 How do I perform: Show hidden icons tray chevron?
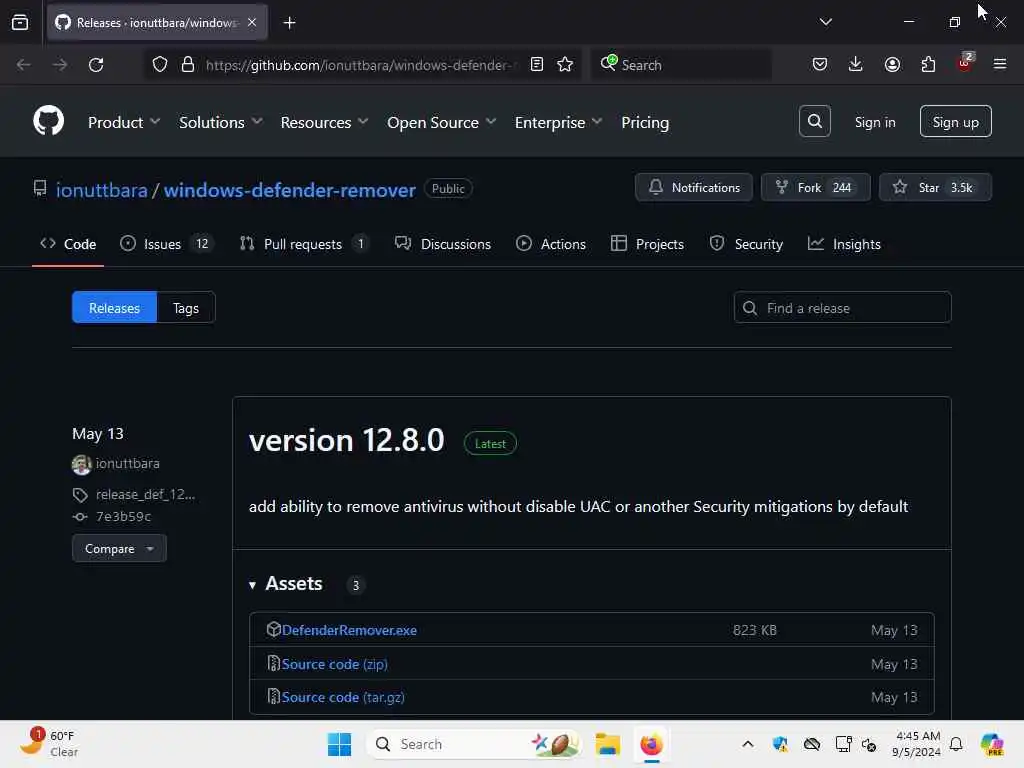click(x=748, y=744)
